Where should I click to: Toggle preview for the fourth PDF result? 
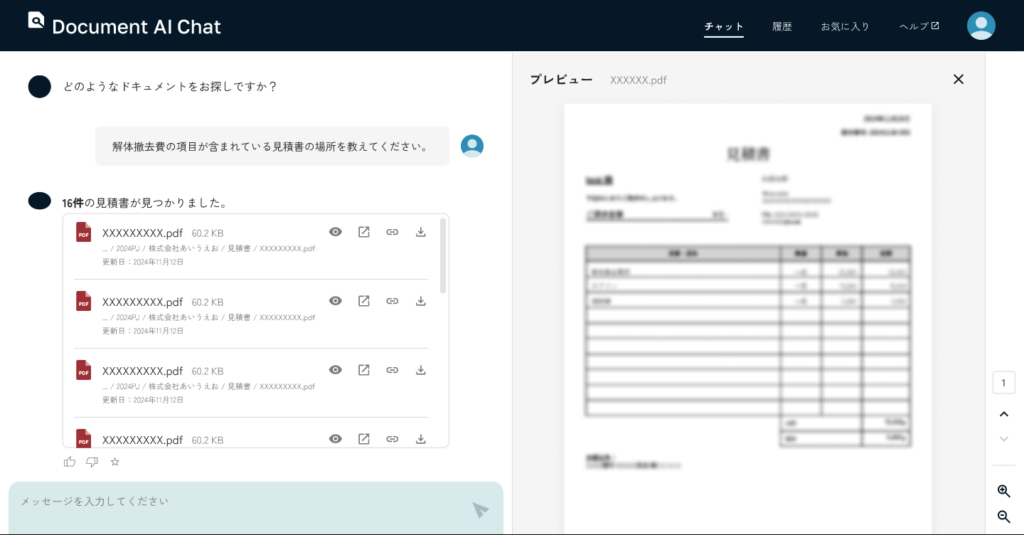coord(336,439)
